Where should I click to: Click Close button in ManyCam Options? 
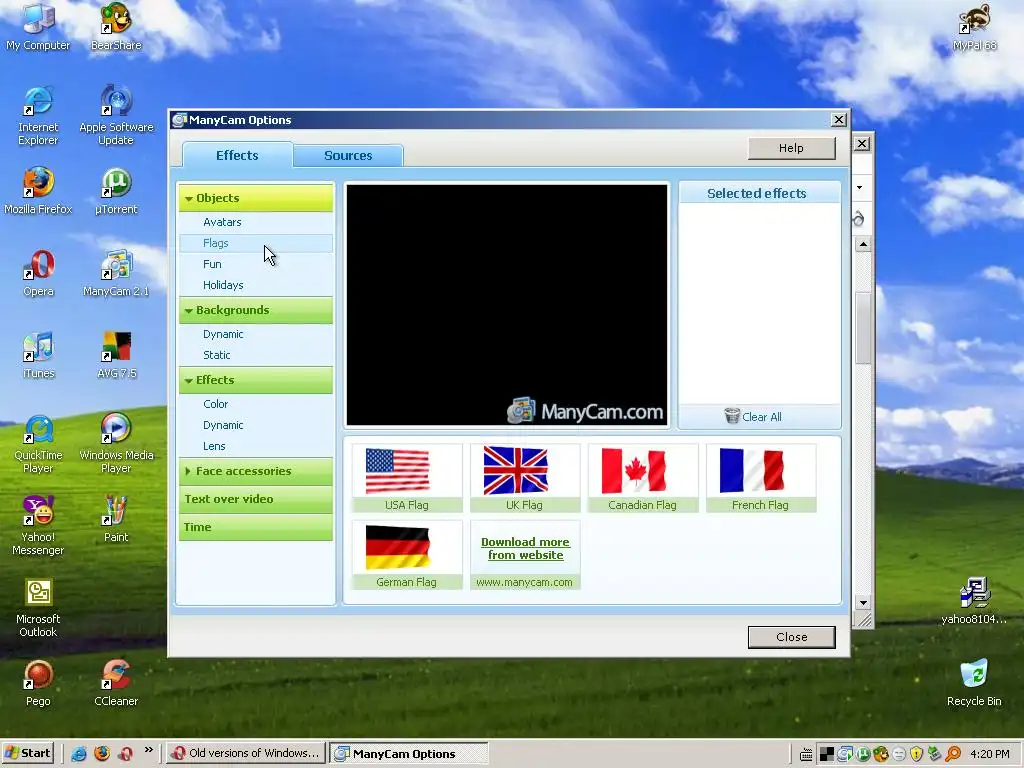(792, 637)
